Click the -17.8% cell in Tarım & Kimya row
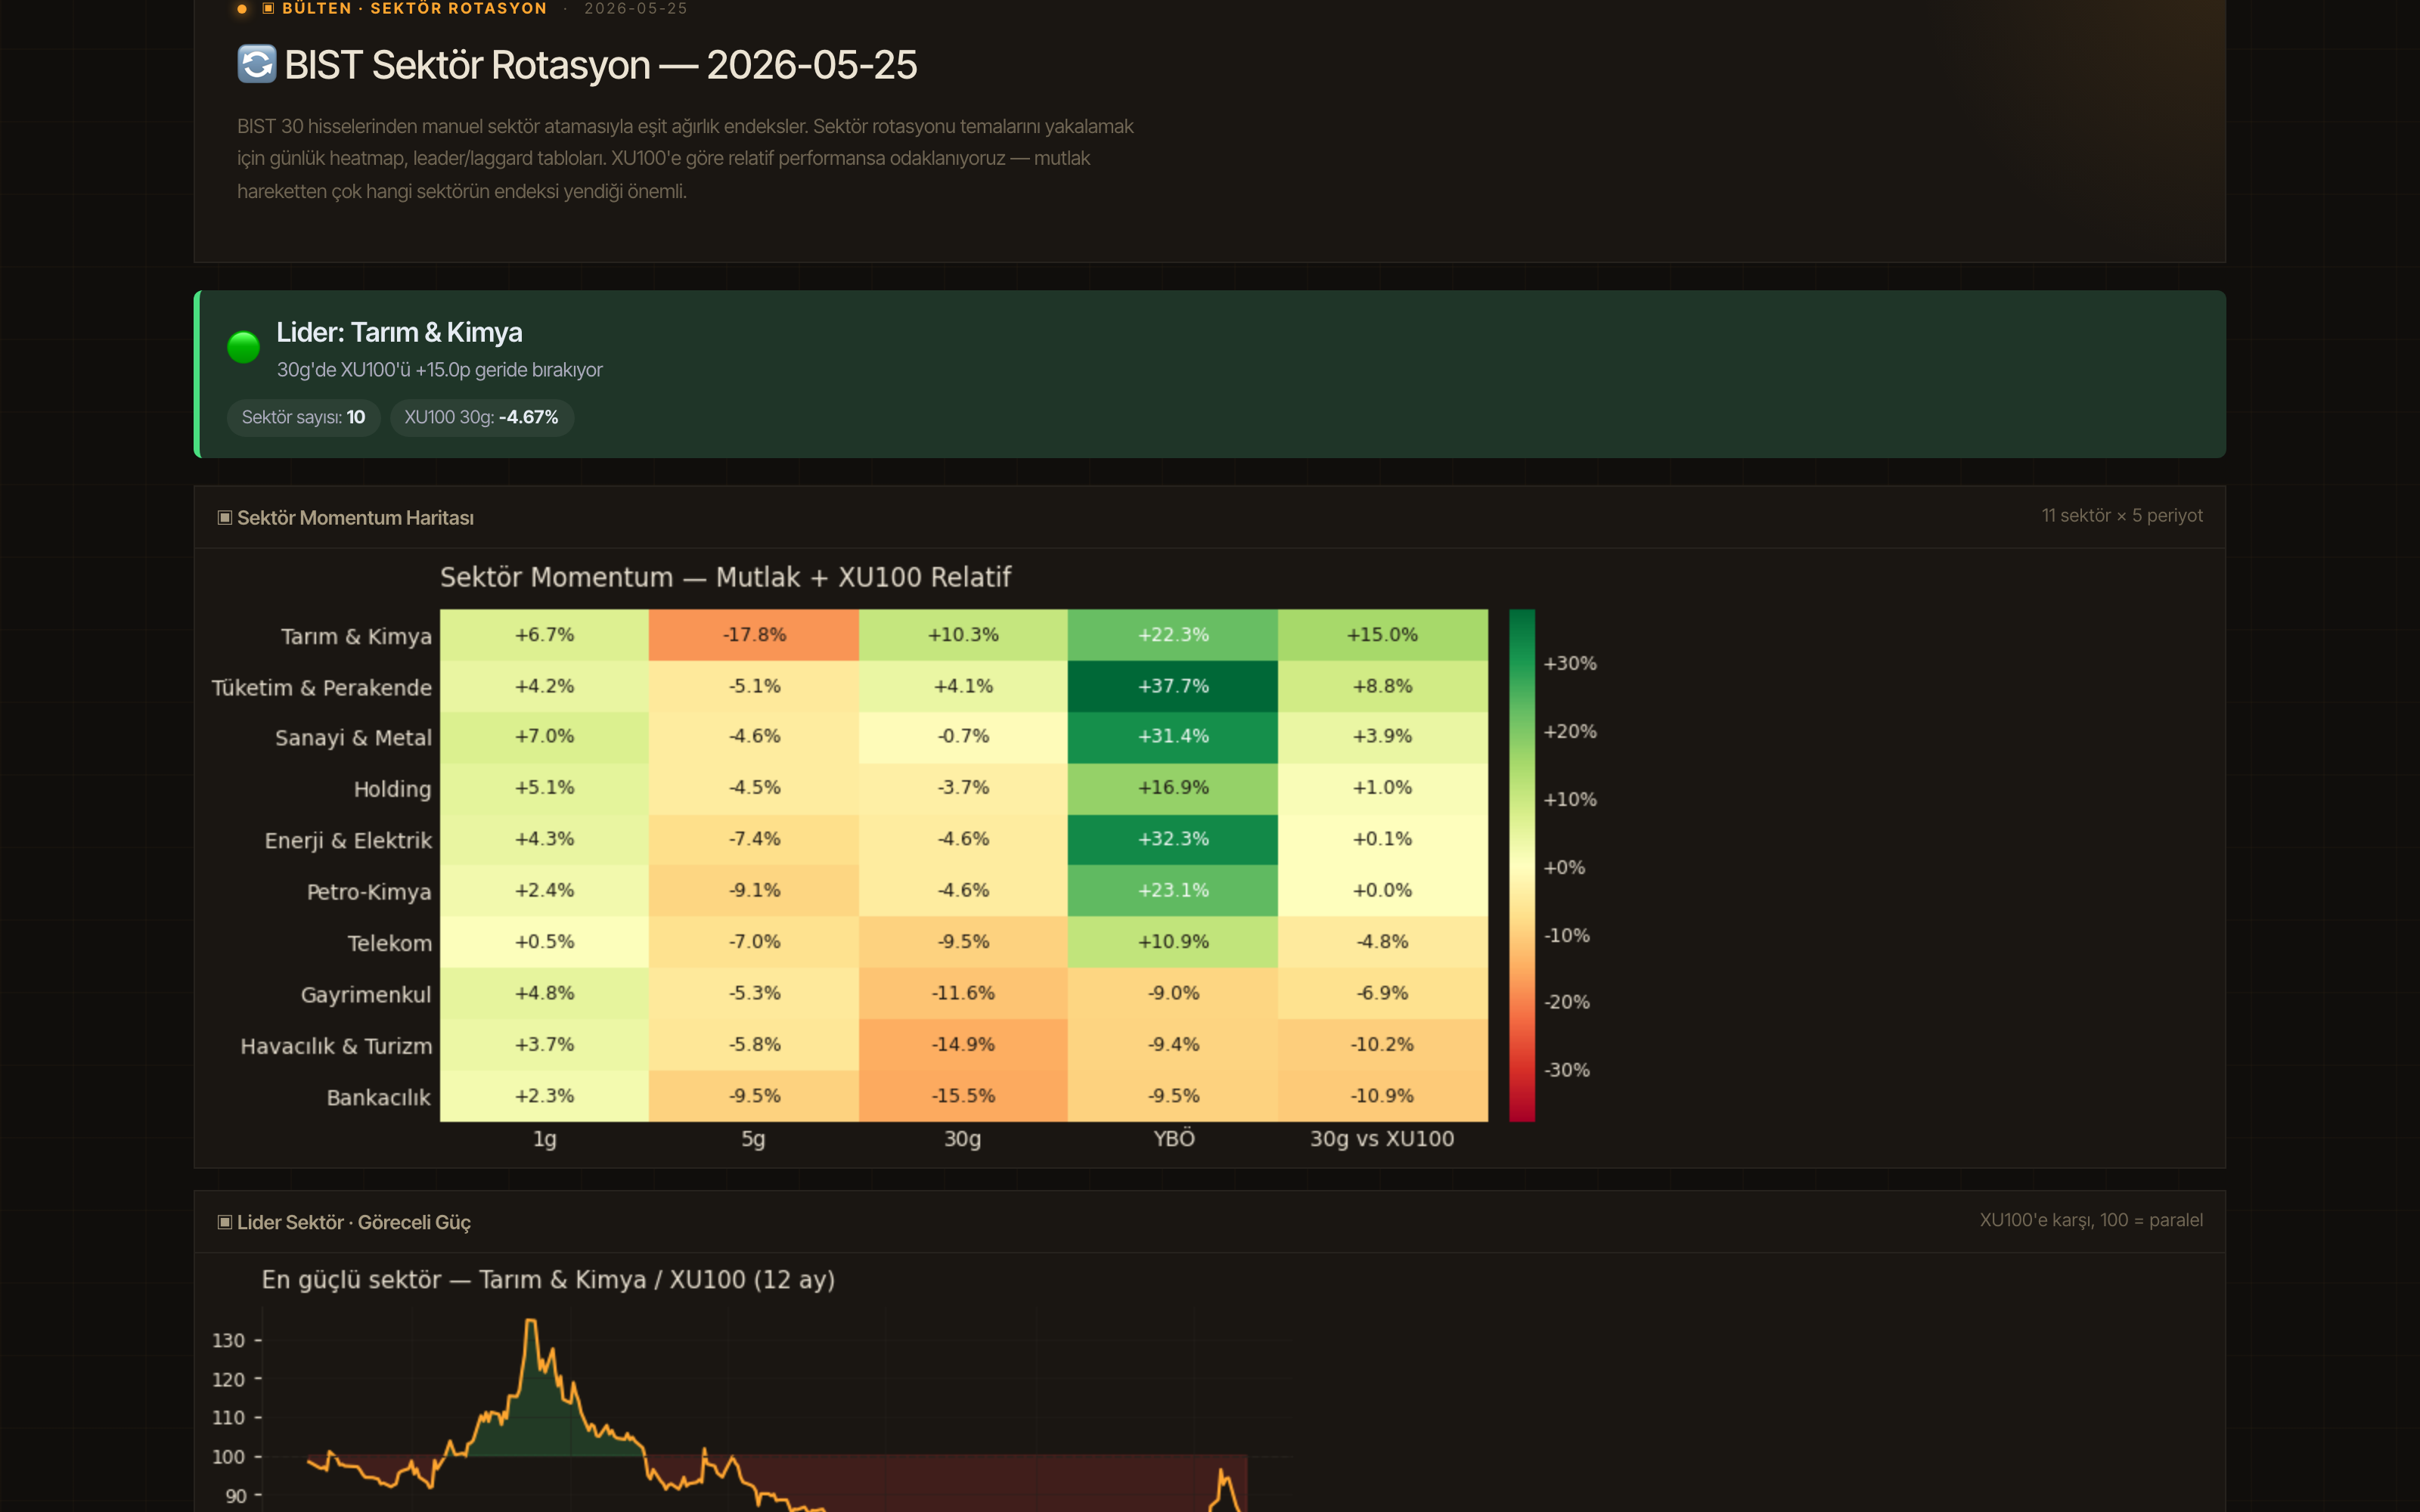 coord(754,635)
